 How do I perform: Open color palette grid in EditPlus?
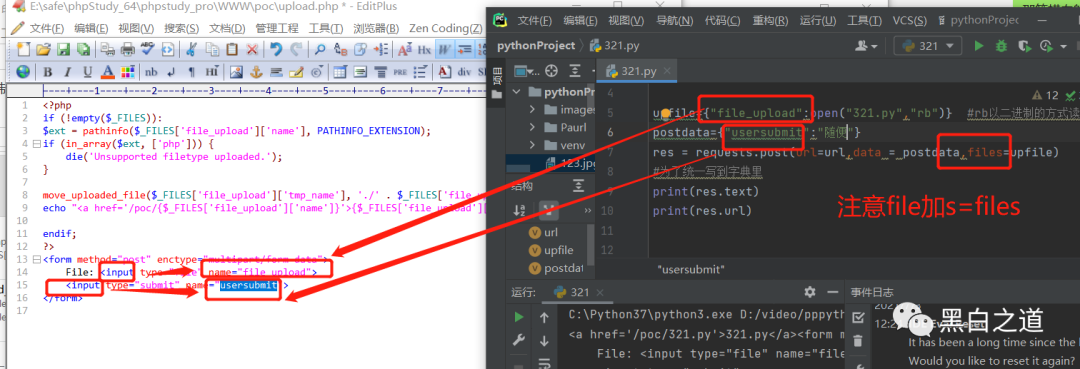(127, 72)
